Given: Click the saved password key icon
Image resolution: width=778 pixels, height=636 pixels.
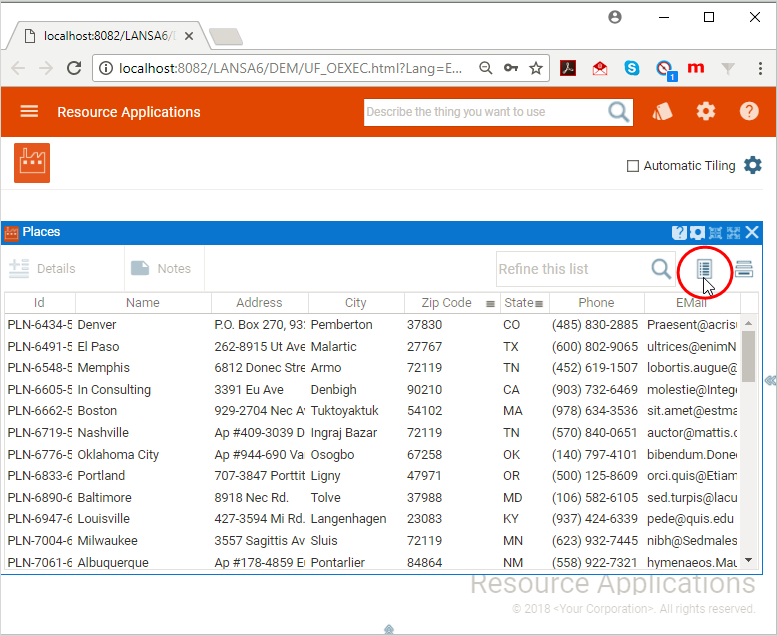Looking at the screenshot, I should tap(511, 68).
